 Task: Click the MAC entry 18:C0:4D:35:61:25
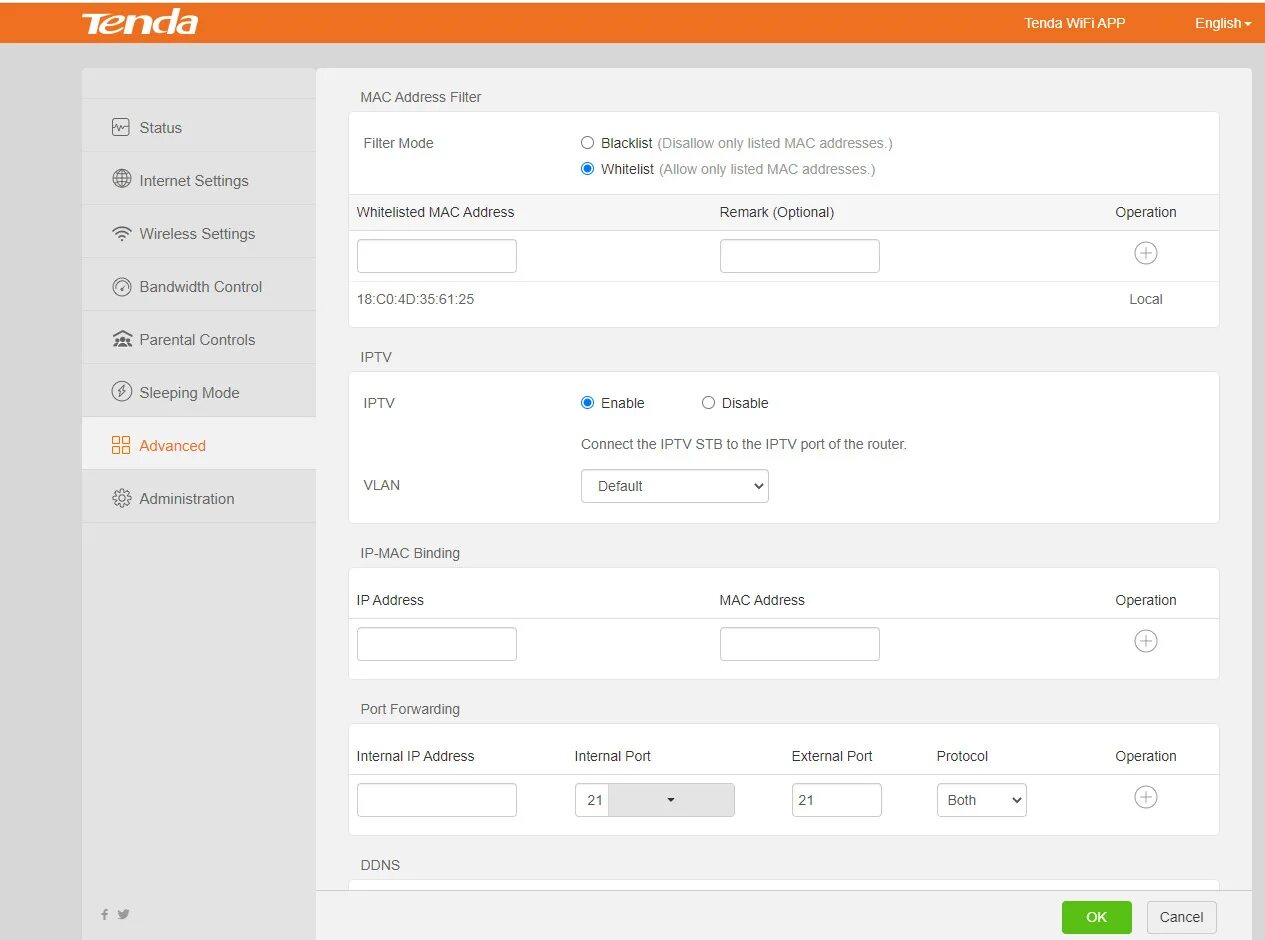[415, 299]
